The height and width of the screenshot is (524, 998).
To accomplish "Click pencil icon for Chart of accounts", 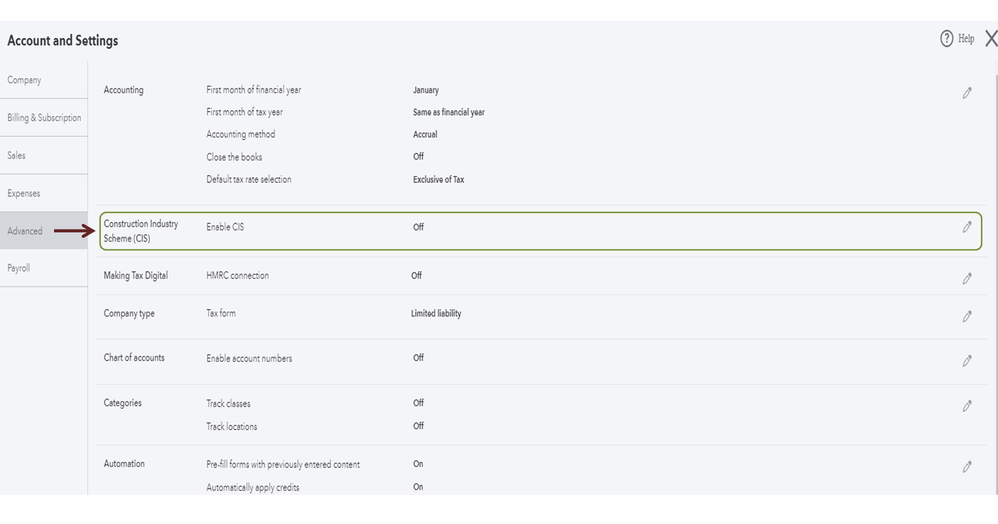I will [967, 361].
